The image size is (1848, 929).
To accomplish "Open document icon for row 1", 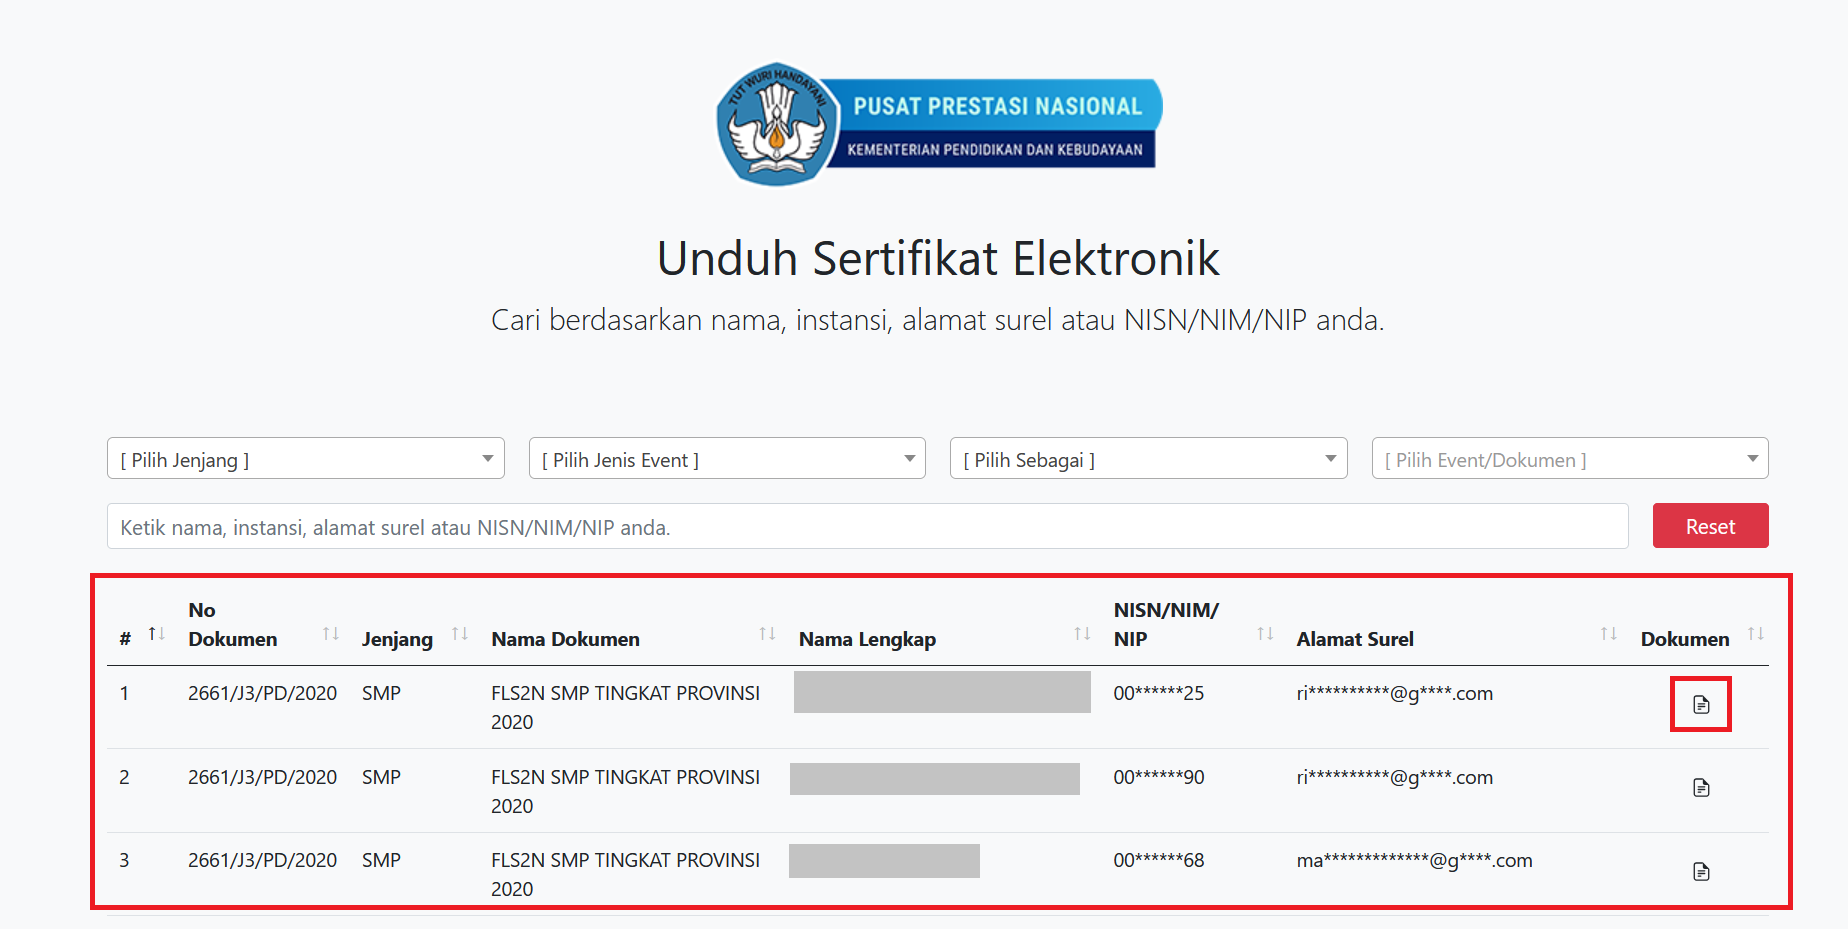I will 1701,705.
